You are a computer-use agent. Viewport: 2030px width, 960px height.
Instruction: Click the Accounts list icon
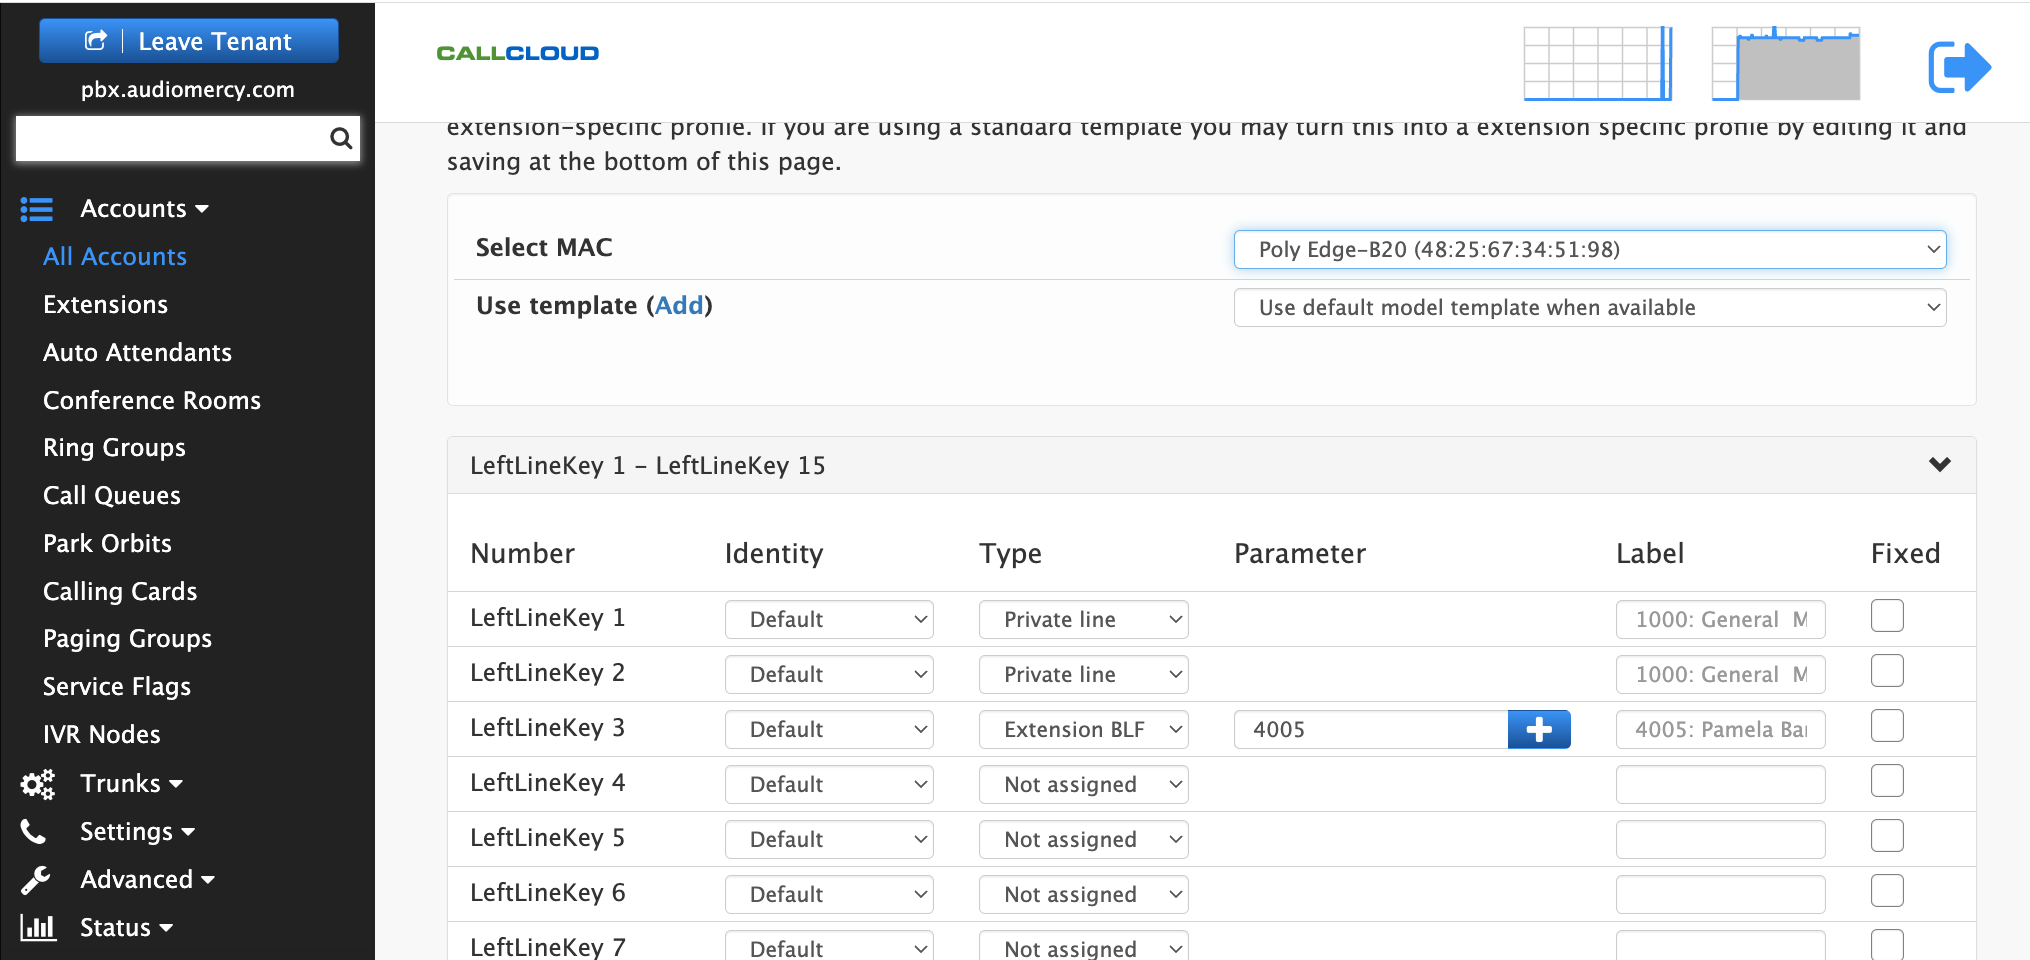pyautogui.click(x=37, y=209)
